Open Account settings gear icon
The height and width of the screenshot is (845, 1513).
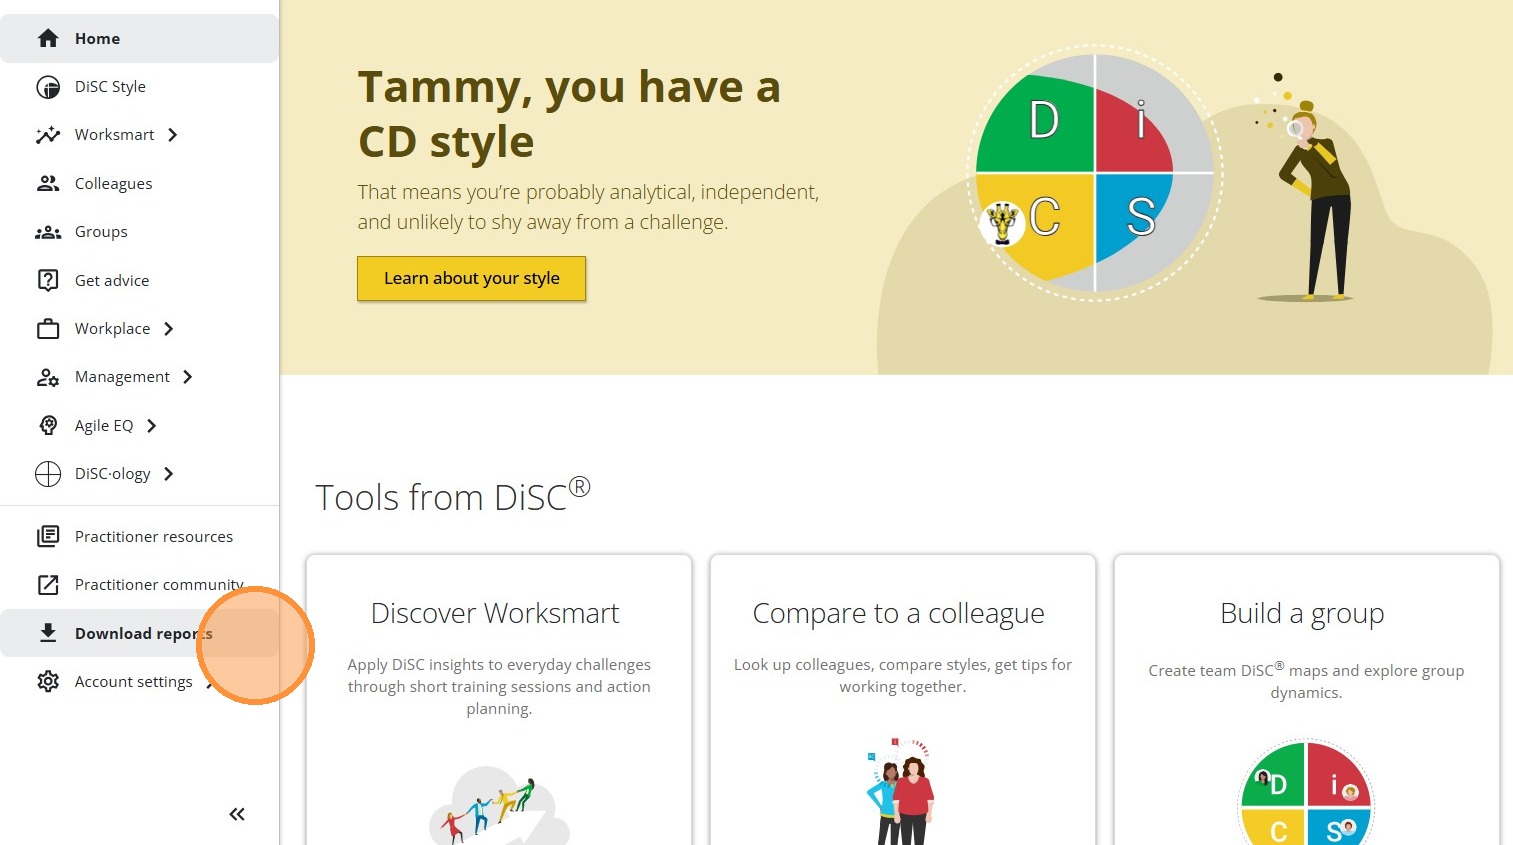point(48,681)
